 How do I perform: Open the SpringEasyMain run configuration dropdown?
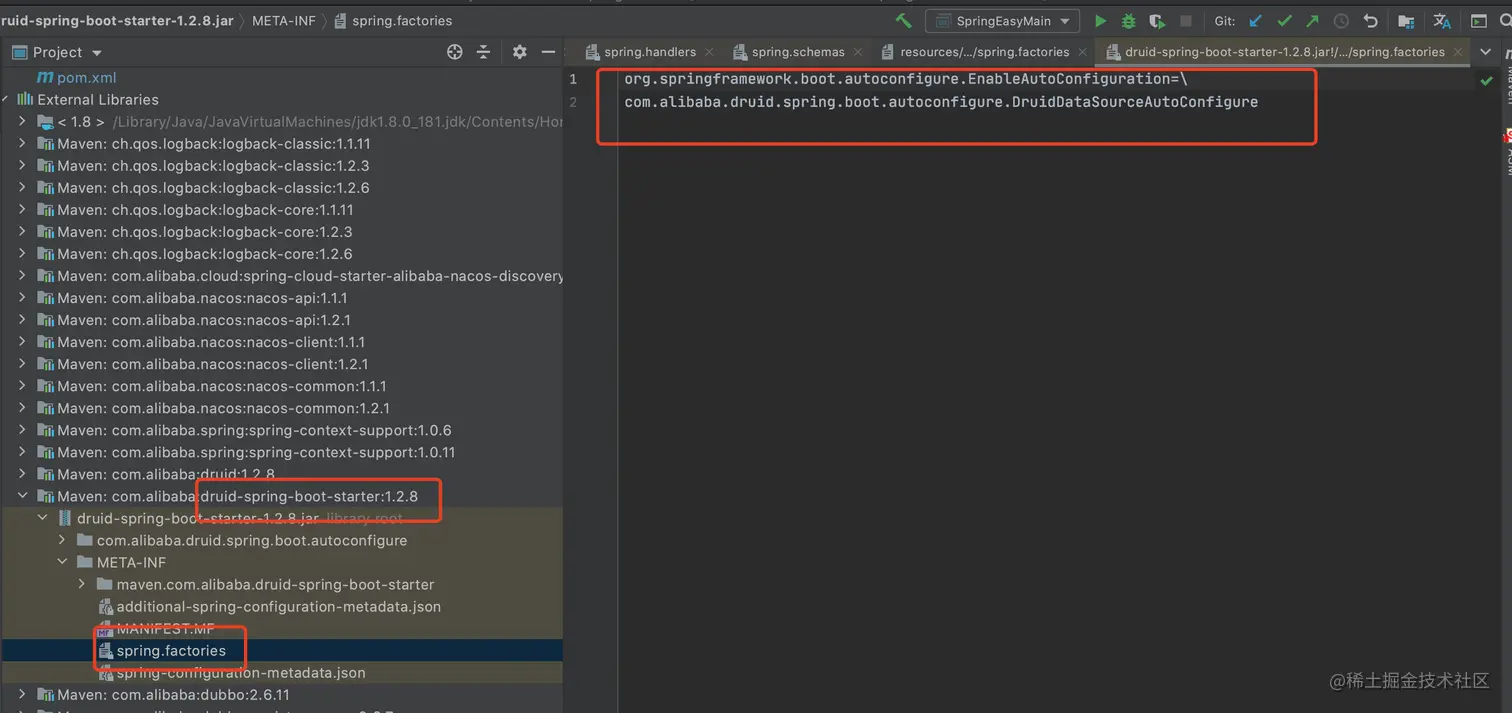point(1002,21)
